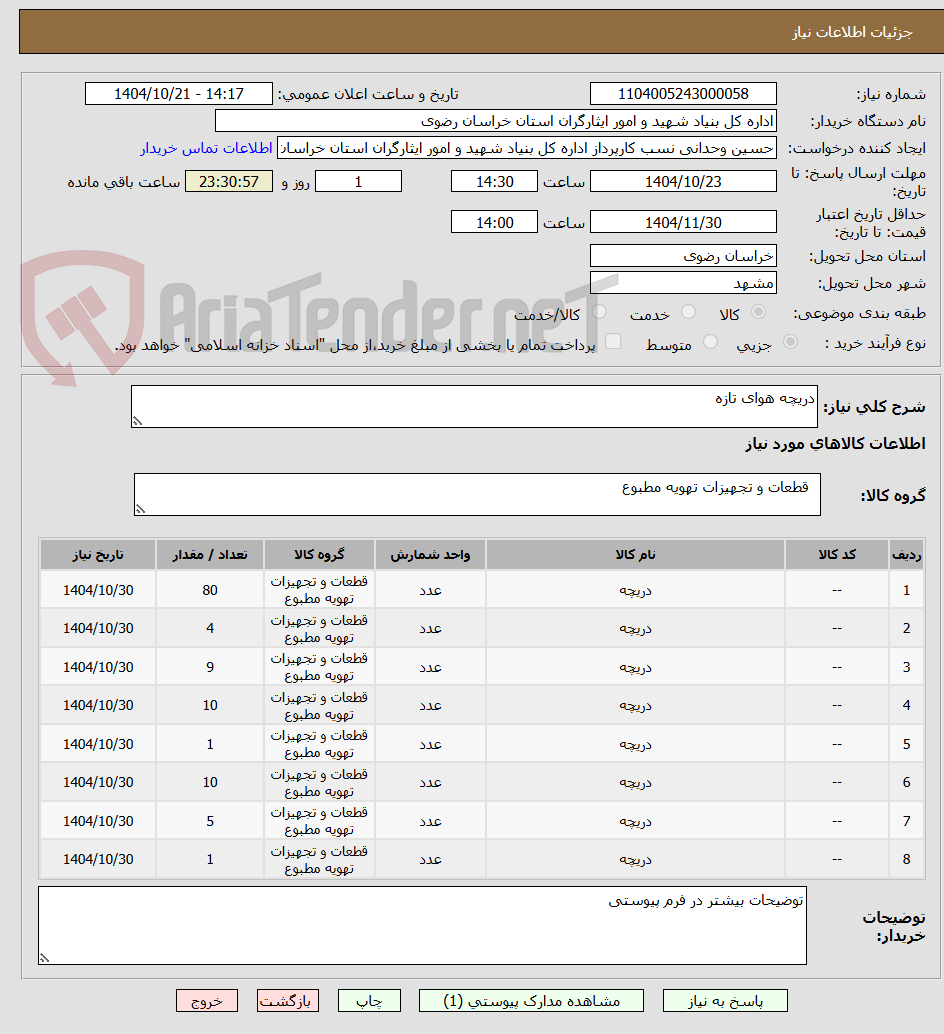This screenshot has width=944, height=1034.
Task: Select the متوسط purchase type radio
Action: [x=710, y=342]
